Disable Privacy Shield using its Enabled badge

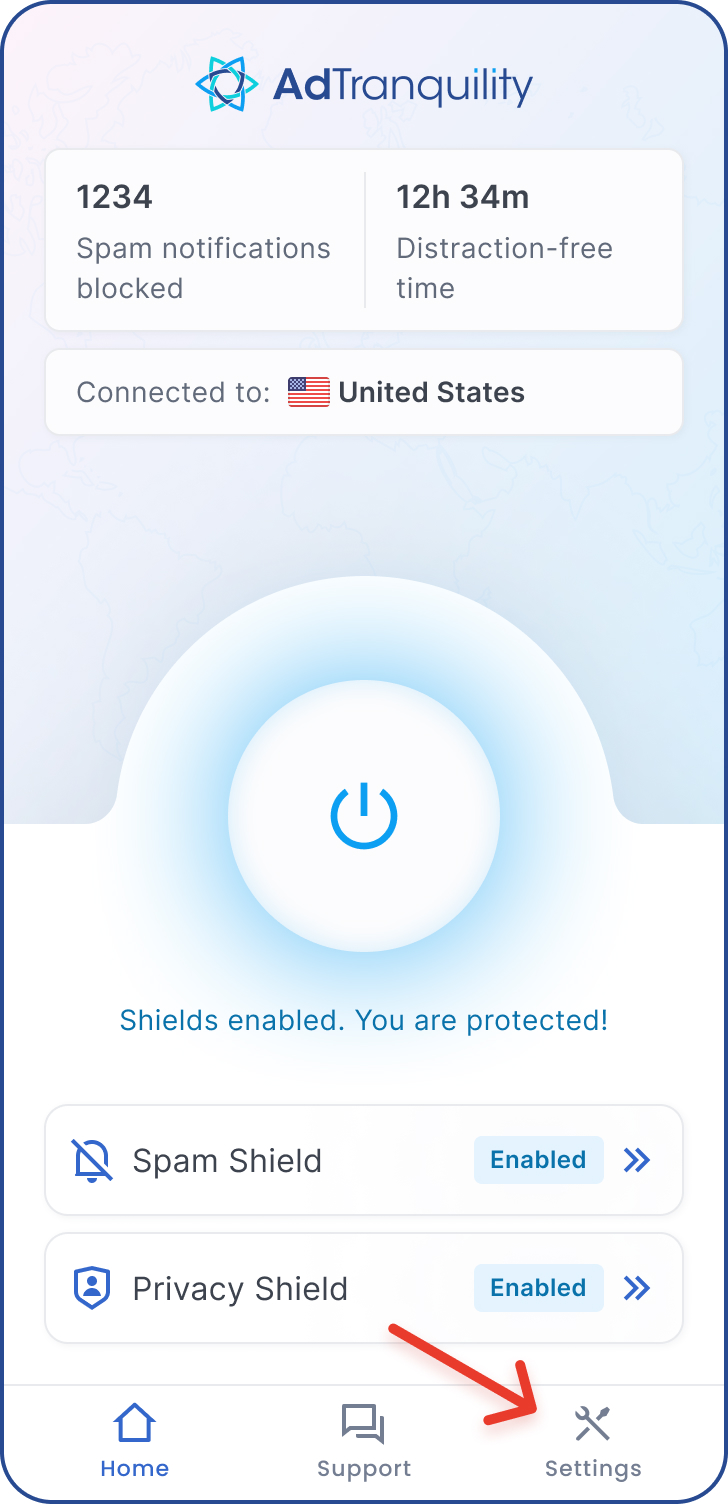538,1288
